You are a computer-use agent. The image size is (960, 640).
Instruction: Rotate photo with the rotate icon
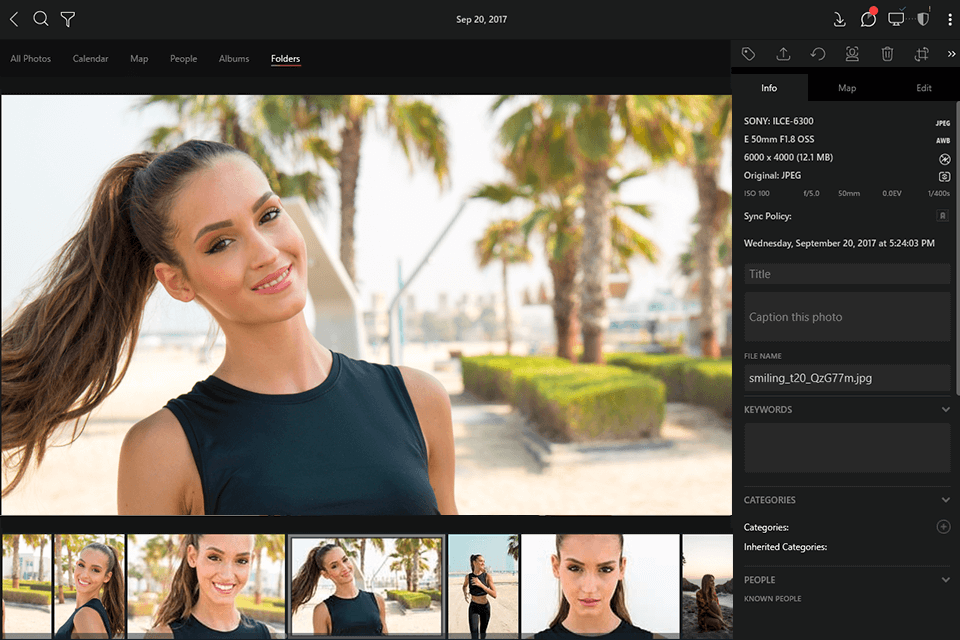tap(818, 54)
